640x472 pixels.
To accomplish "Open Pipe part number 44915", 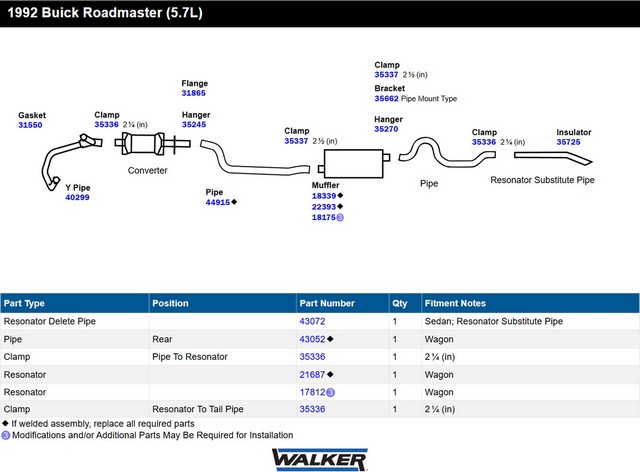I will (218, 202).
